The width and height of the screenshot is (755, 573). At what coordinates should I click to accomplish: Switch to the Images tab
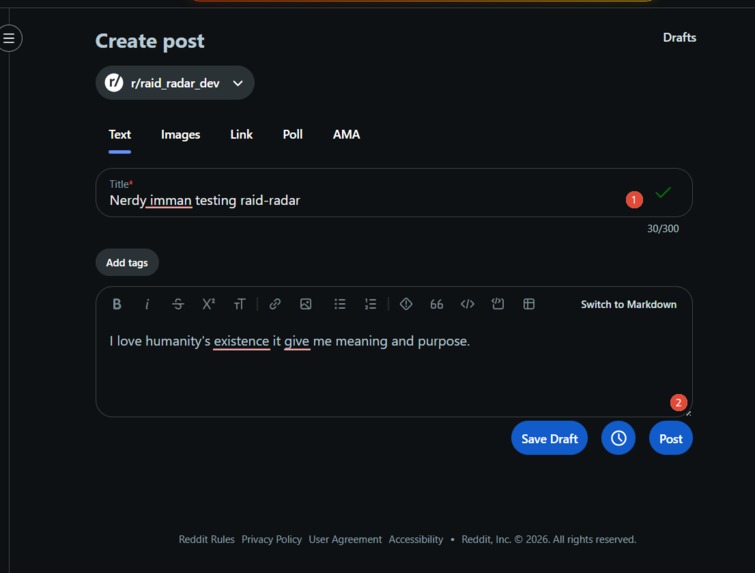point(181,134)
